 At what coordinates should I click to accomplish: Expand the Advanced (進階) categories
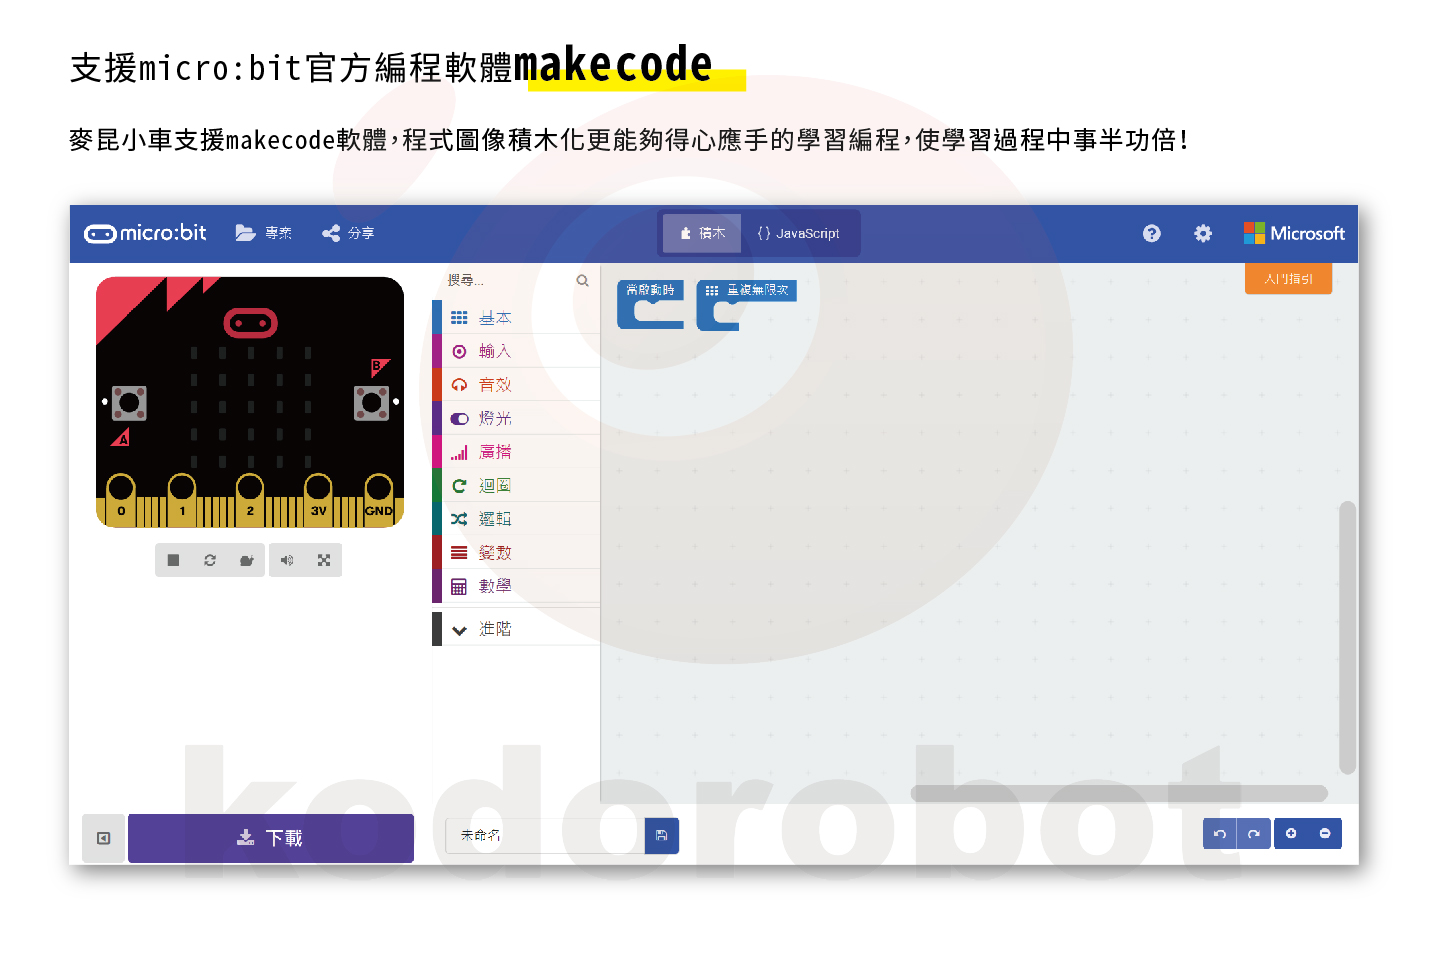click(x=516, y=629)
